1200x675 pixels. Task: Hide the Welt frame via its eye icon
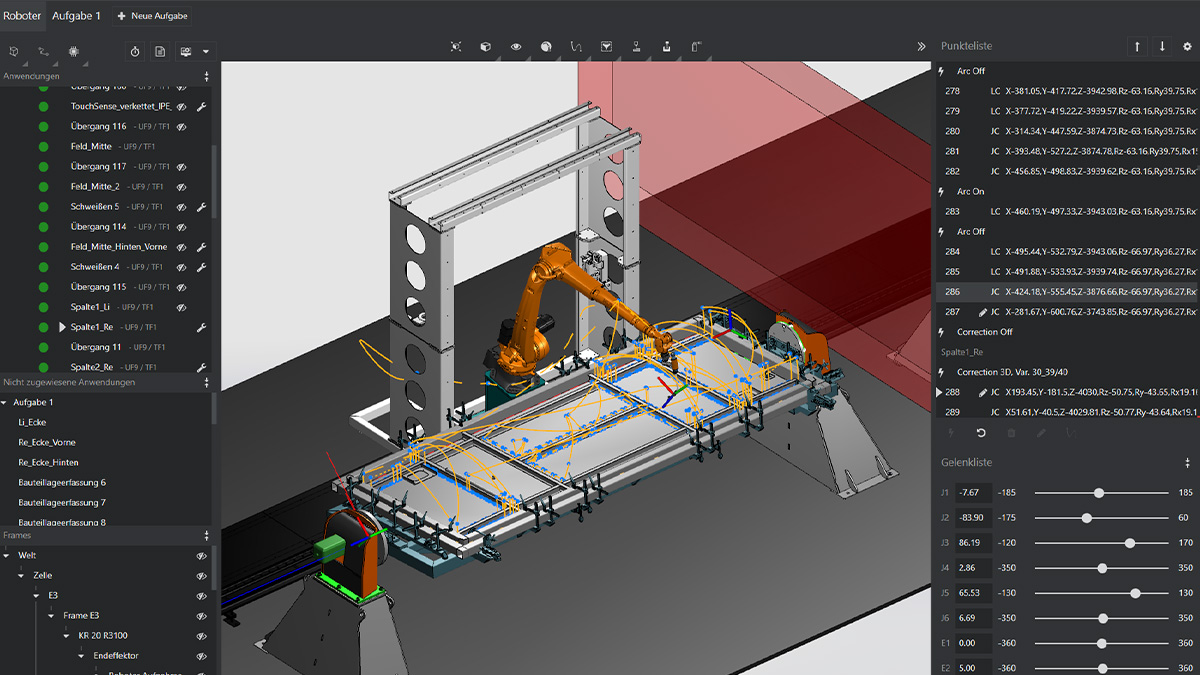tap(200, 556)
